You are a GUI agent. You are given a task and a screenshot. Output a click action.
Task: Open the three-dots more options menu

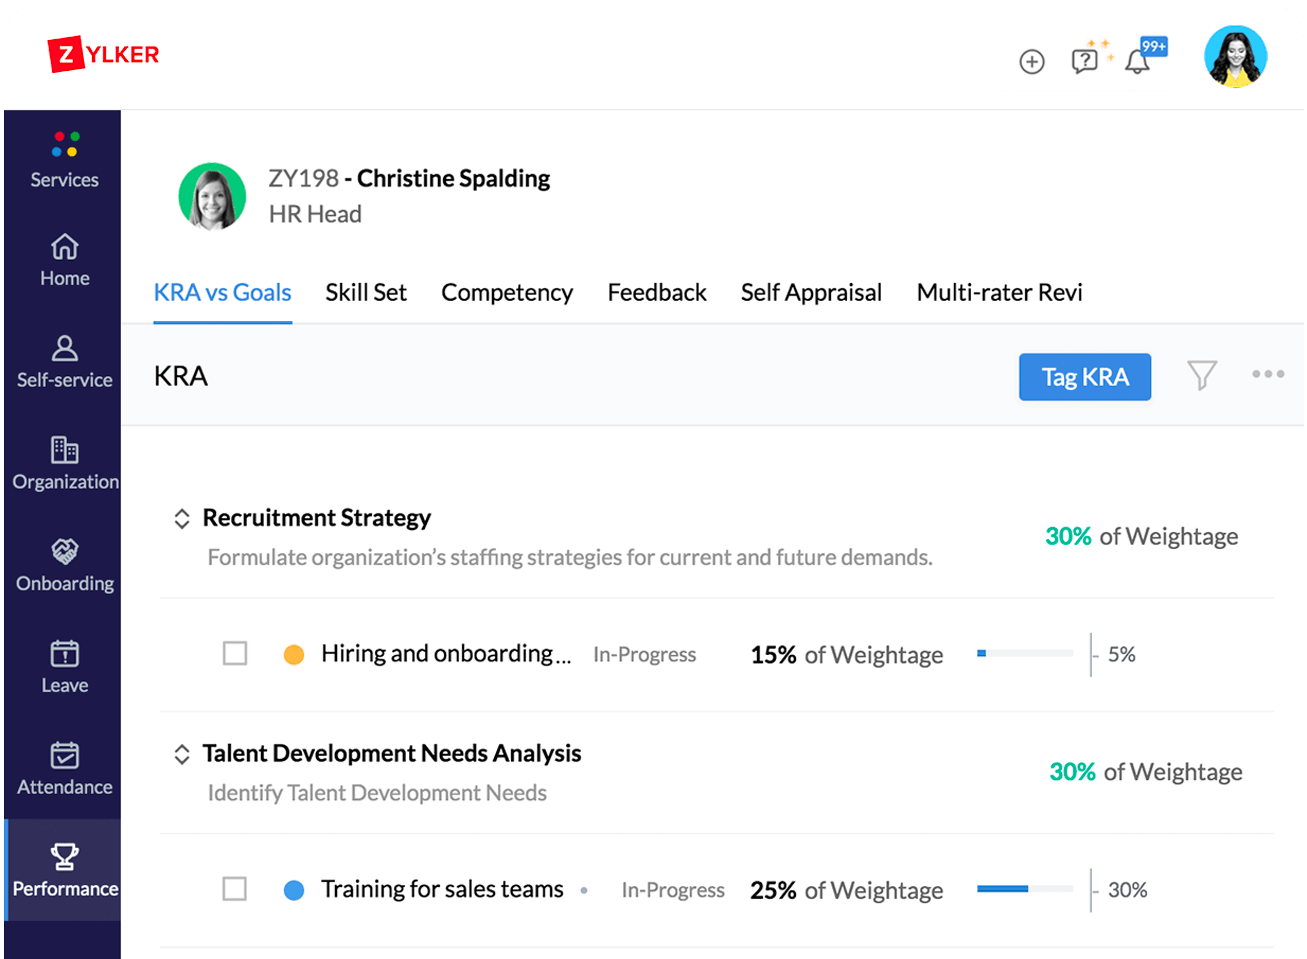(x=1268, y=374)
